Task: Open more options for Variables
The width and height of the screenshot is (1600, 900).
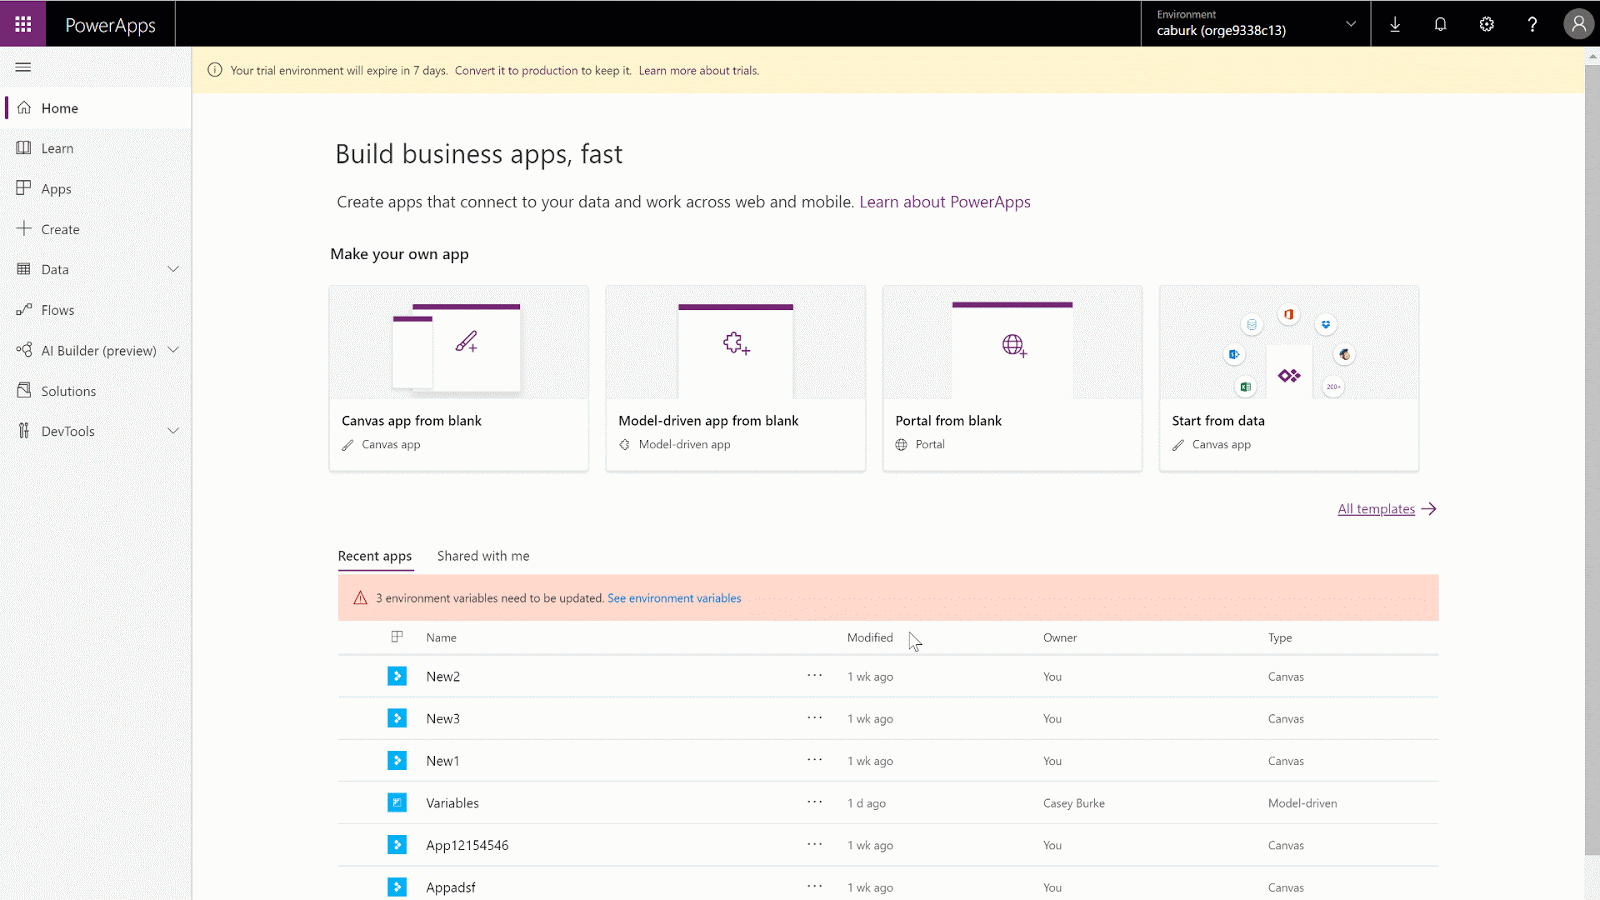Action: pos(815,802)
